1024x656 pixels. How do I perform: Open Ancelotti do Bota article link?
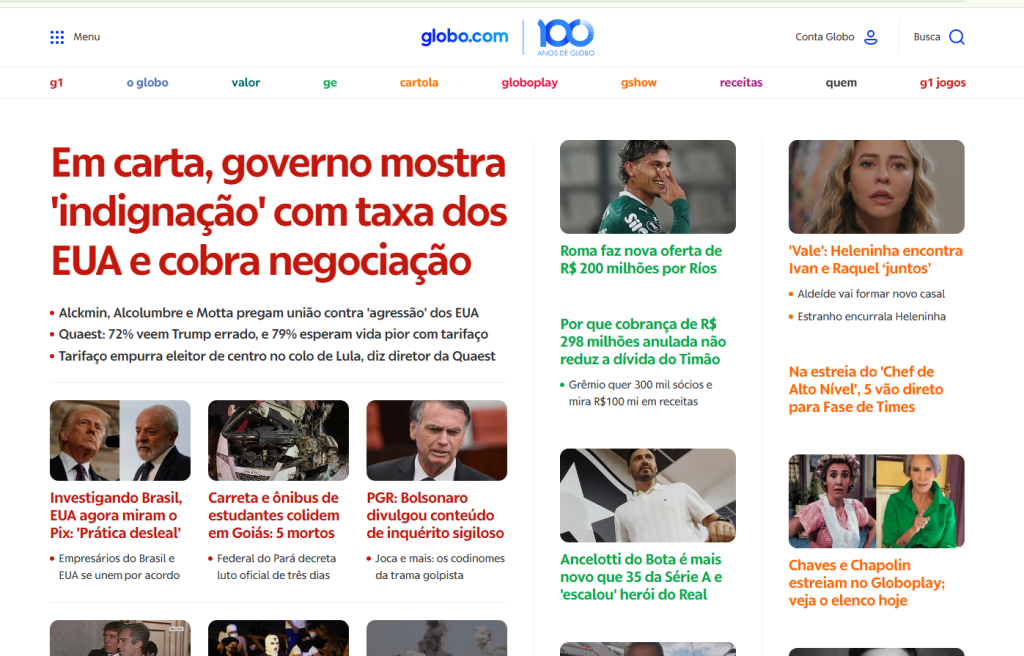pos(641,577)
